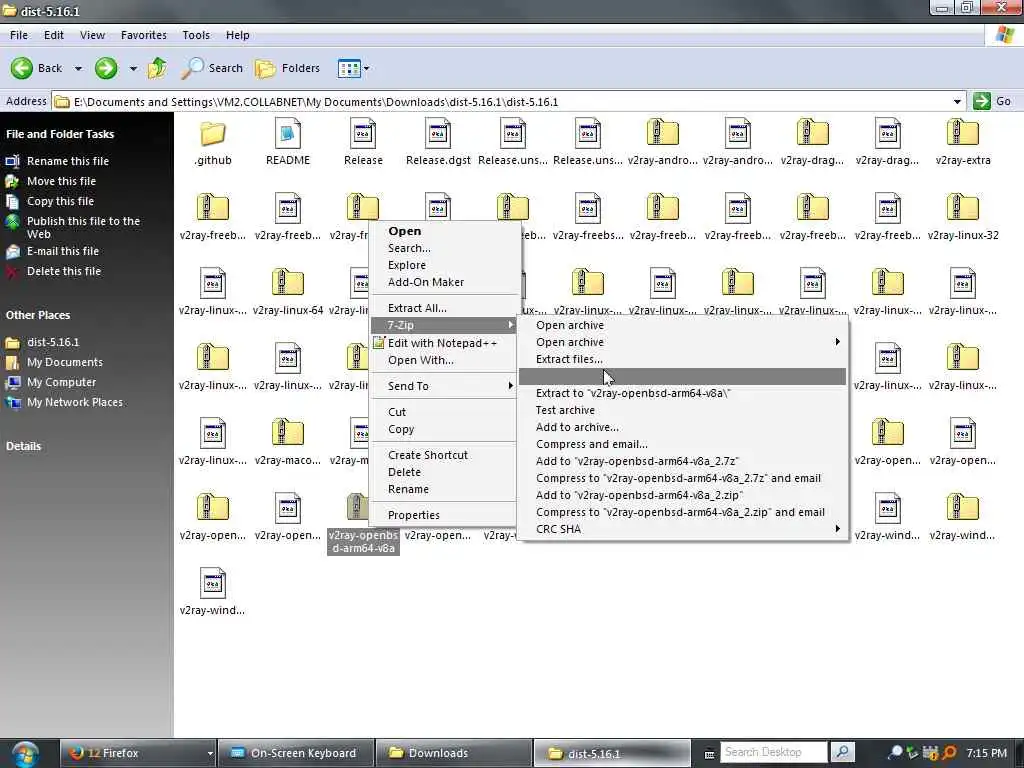Click the Go button

pos(992,101)
